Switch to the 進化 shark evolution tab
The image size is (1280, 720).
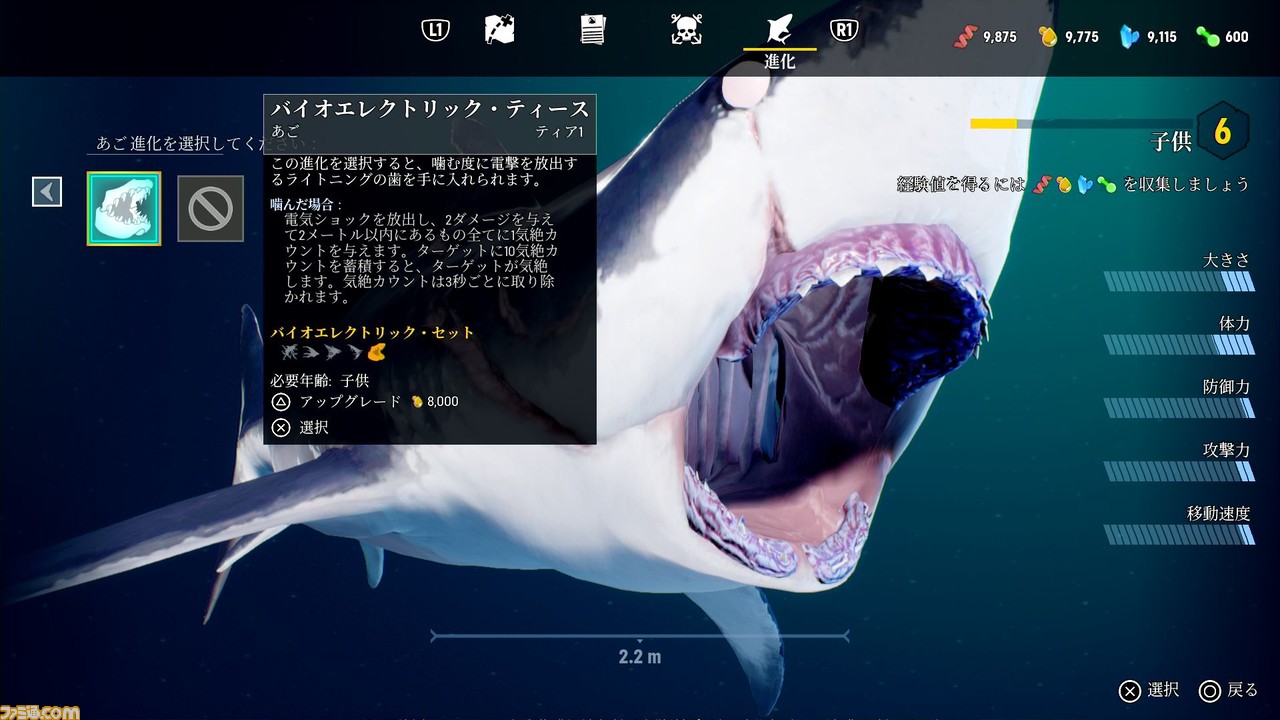[x=779, y=38]
